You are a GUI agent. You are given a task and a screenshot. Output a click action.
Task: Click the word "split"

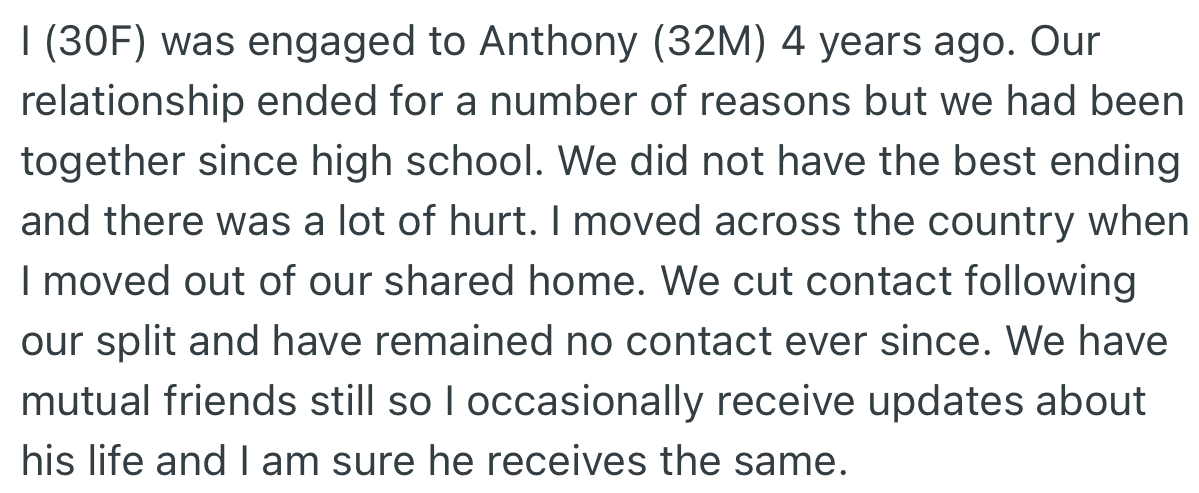[147, 341]
